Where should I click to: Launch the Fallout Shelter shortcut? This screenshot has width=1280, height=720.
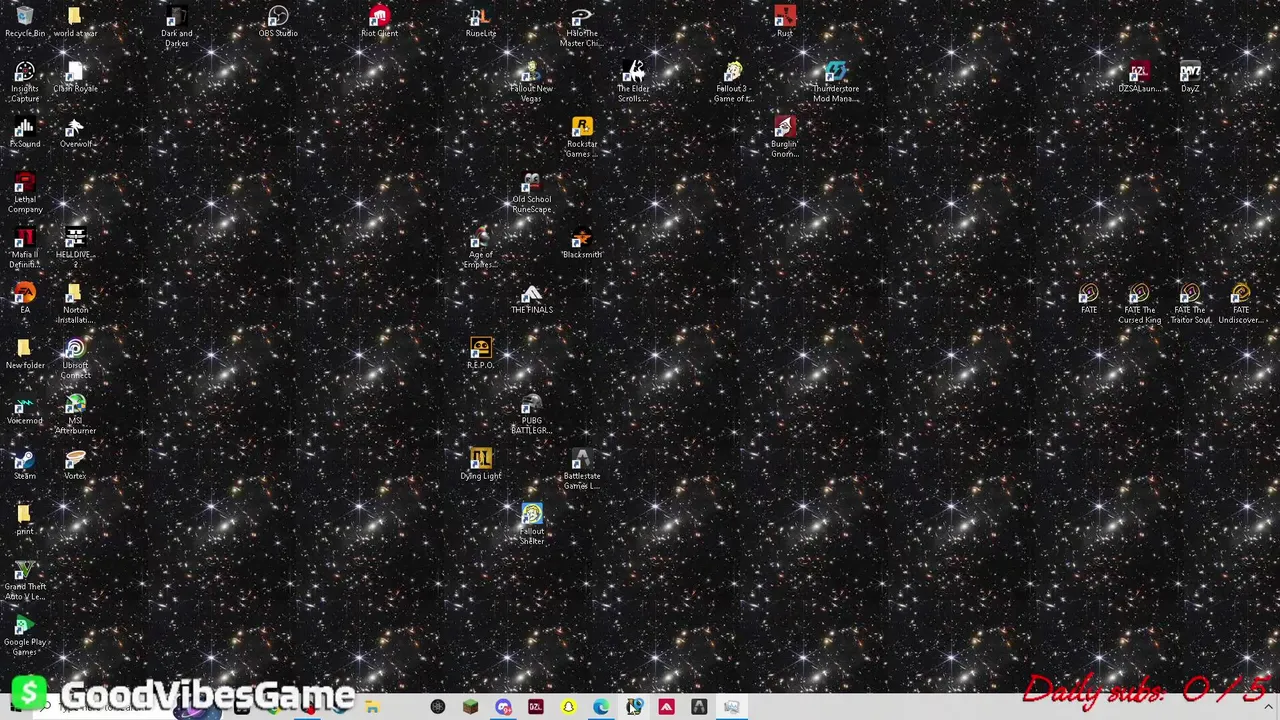[x=532, y=524]
